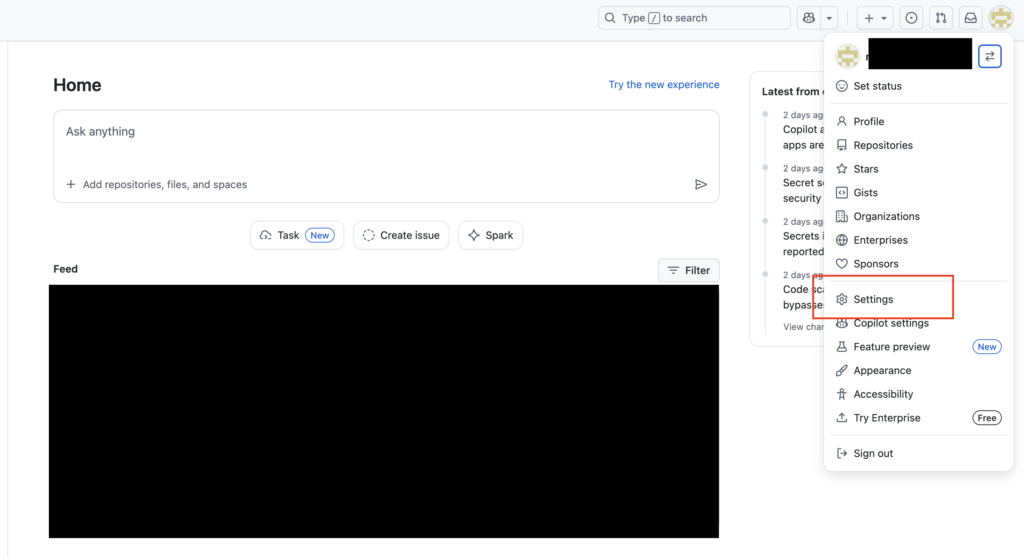Open the Copilot chat icon in header
This screenshot has width=1024, height=557.
tap(808, 18)
